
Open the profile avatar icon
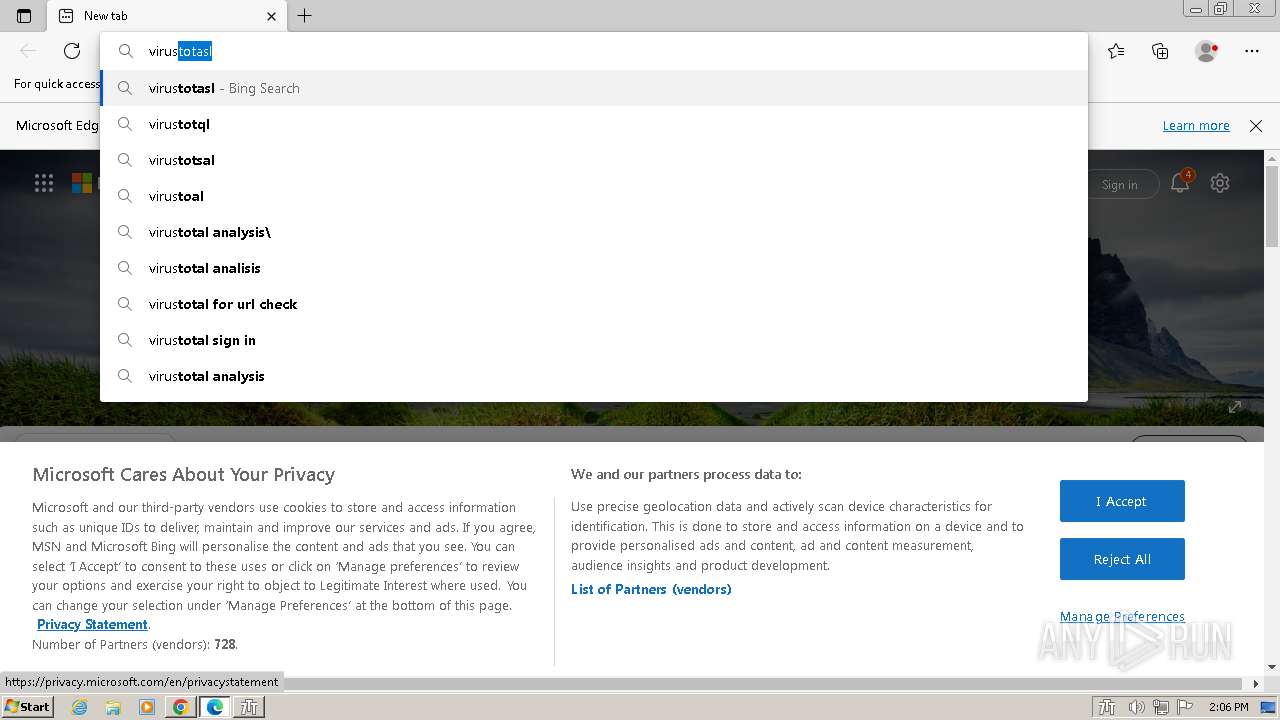click(x=1206, y=51)
